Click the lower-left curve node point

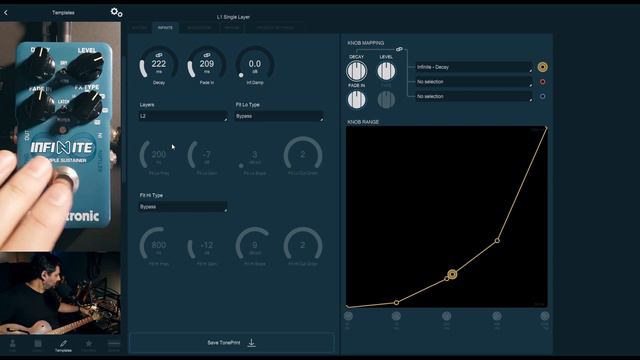(x=396, y=302)
